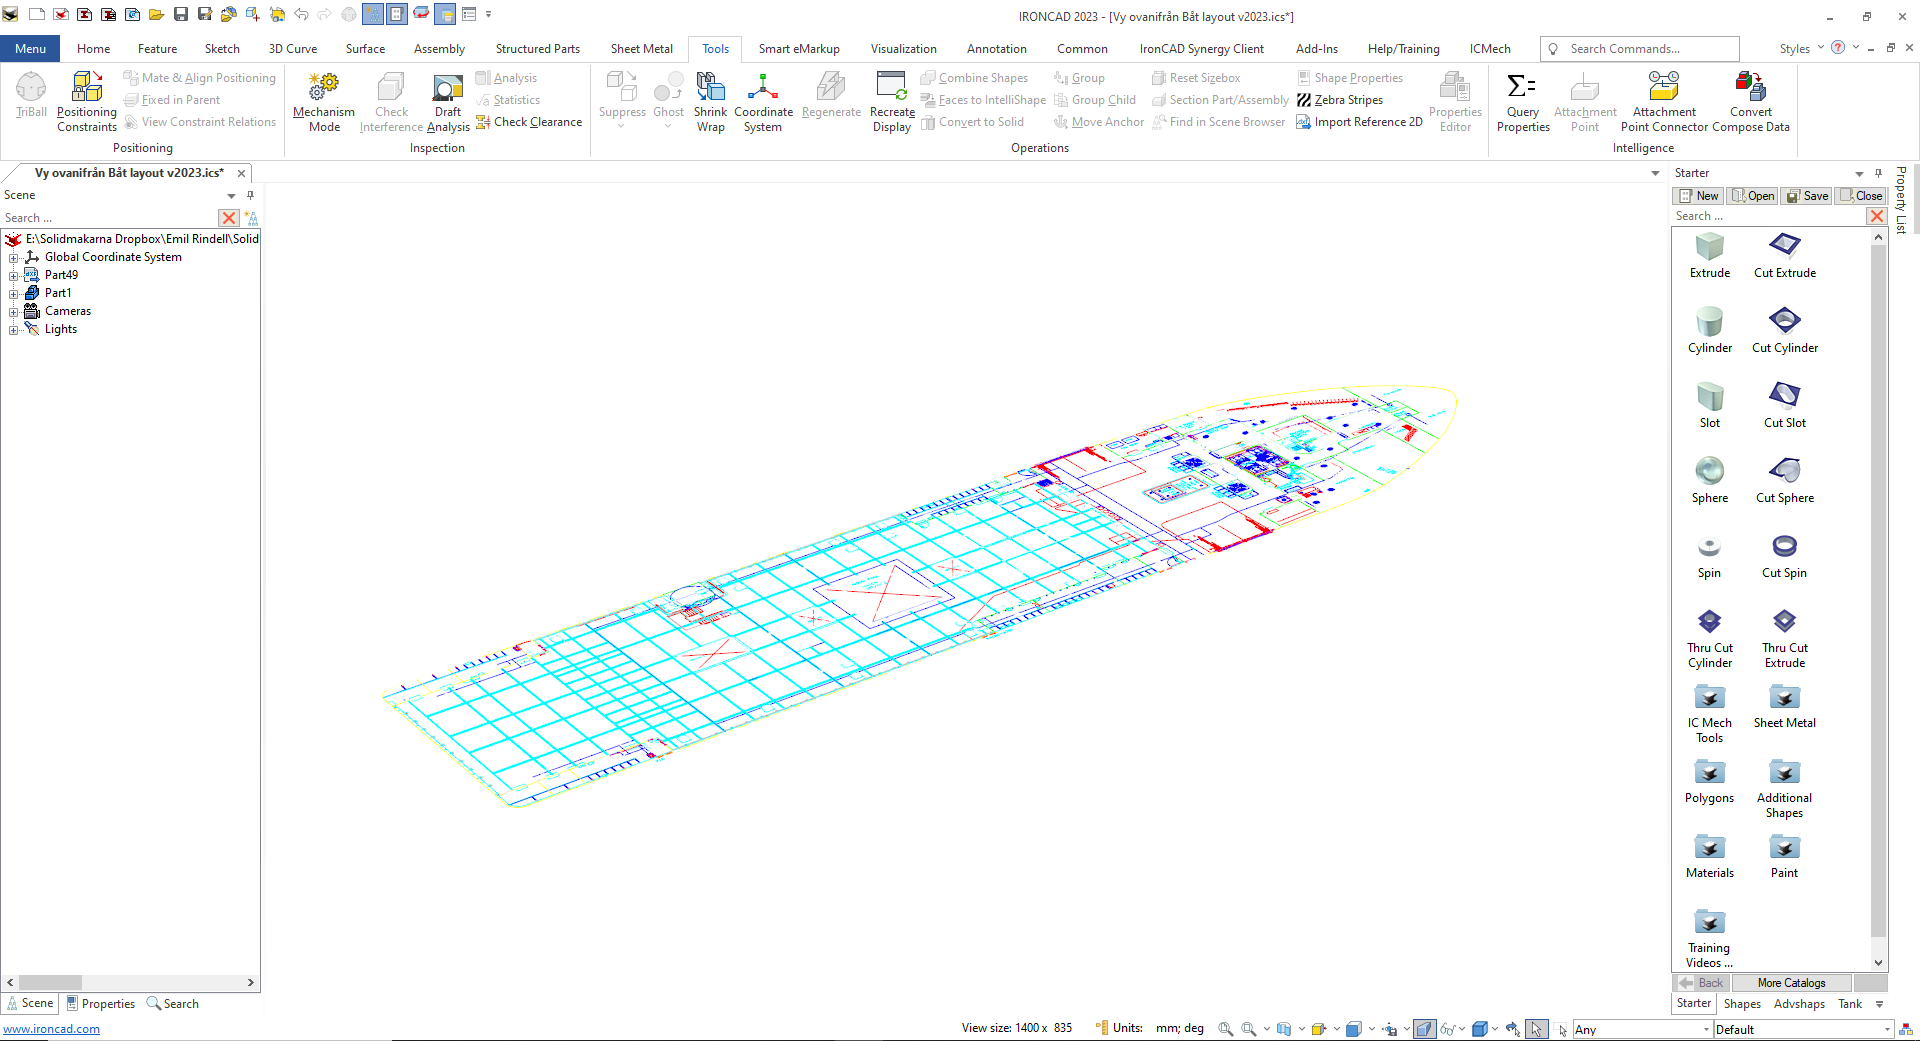Expand the Part1 tree node
Viewport: 1920px width, 1041px height.
pos(14,293)
